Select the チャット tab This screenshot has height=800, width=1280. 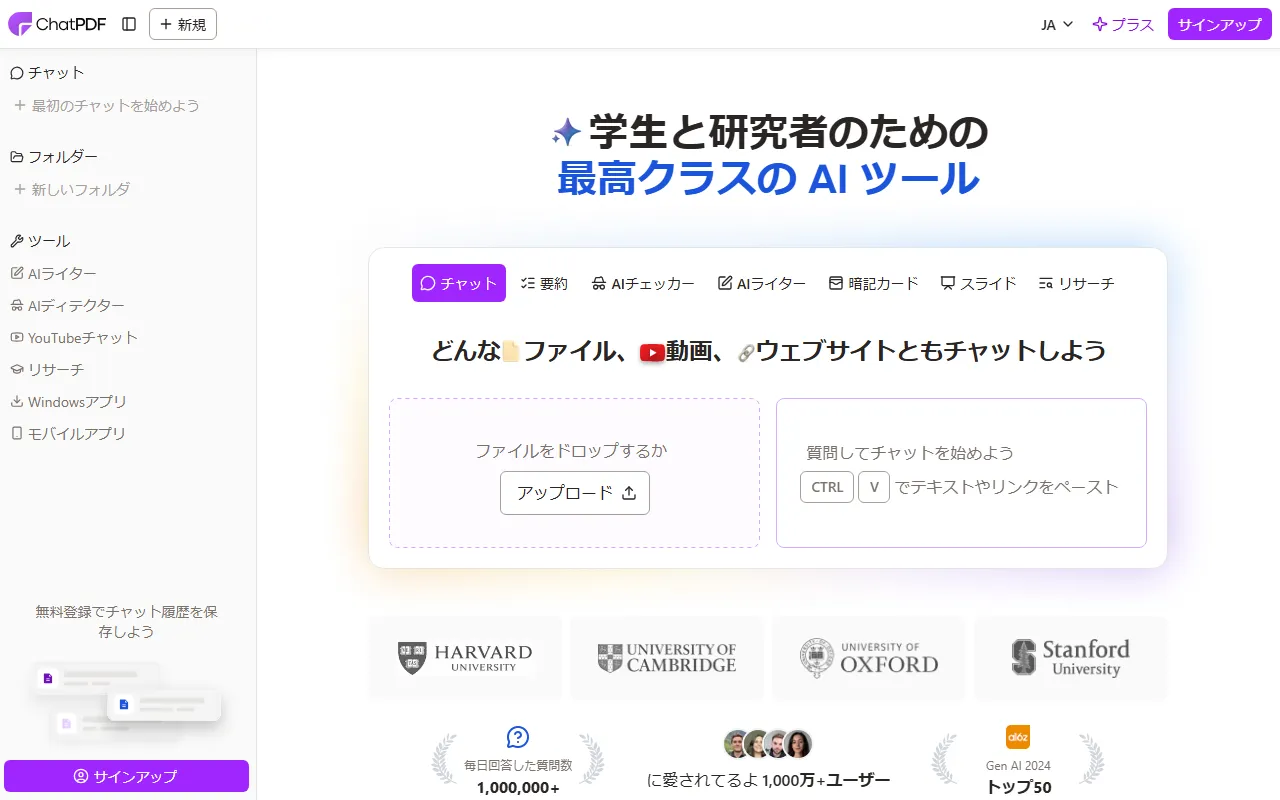[x=459, y=283]
